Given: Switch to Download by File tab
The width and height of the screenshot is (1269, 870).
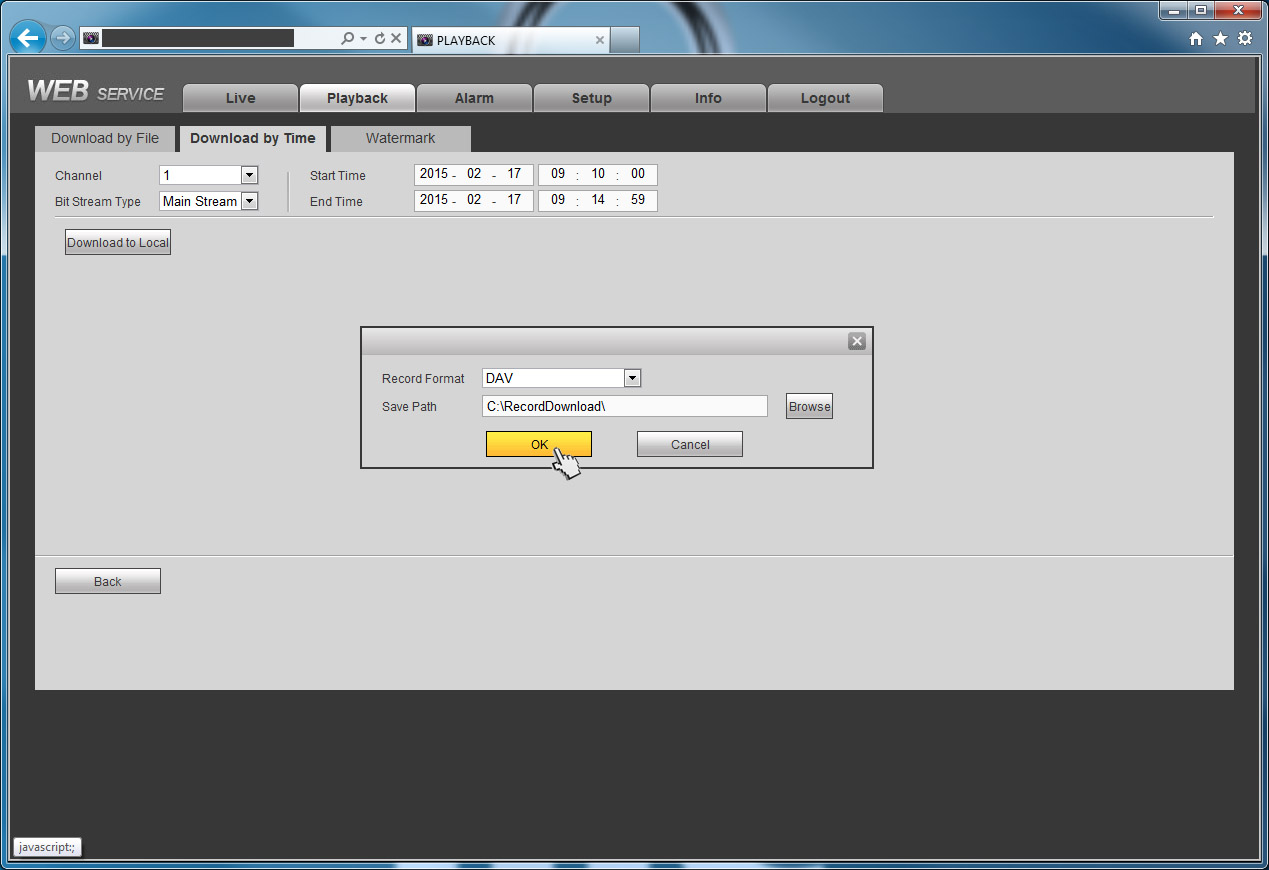Looking at the screenshot, I should pyautogui.click(x=105, y=138).
